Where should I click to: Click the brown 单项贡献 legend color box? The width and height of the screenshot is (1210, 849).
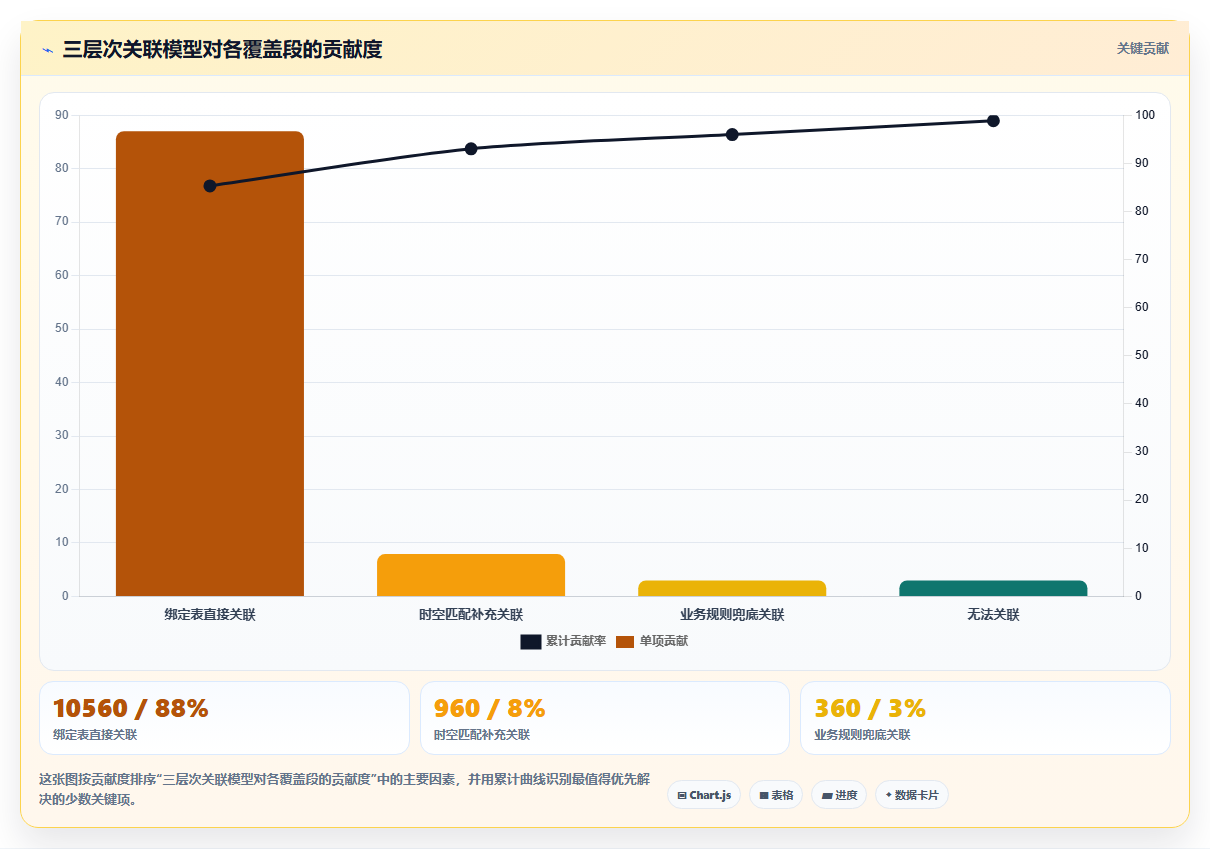(x=625, y=642)
